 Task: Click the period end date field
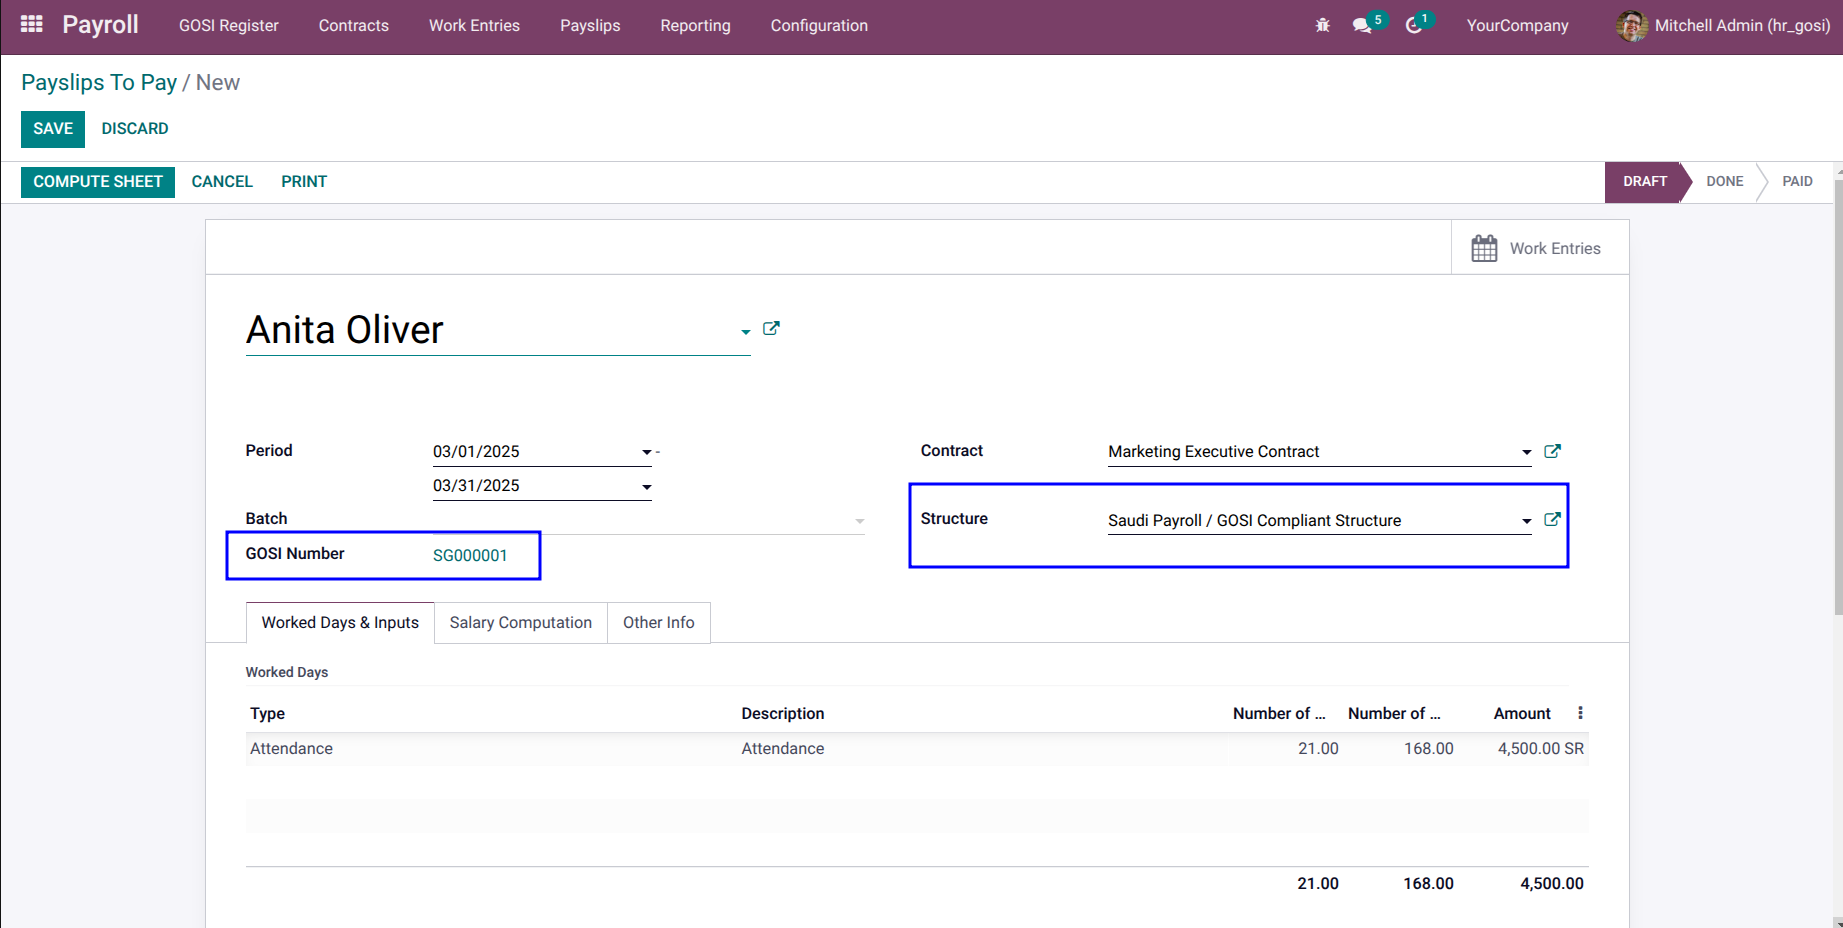pos(542,485)
